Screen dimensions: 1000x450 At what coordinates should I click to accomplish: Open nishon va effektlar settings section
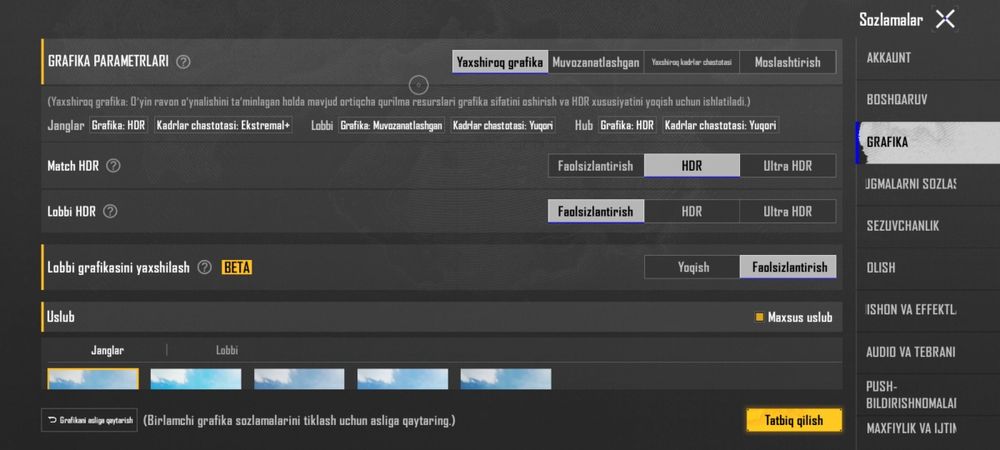928,310
